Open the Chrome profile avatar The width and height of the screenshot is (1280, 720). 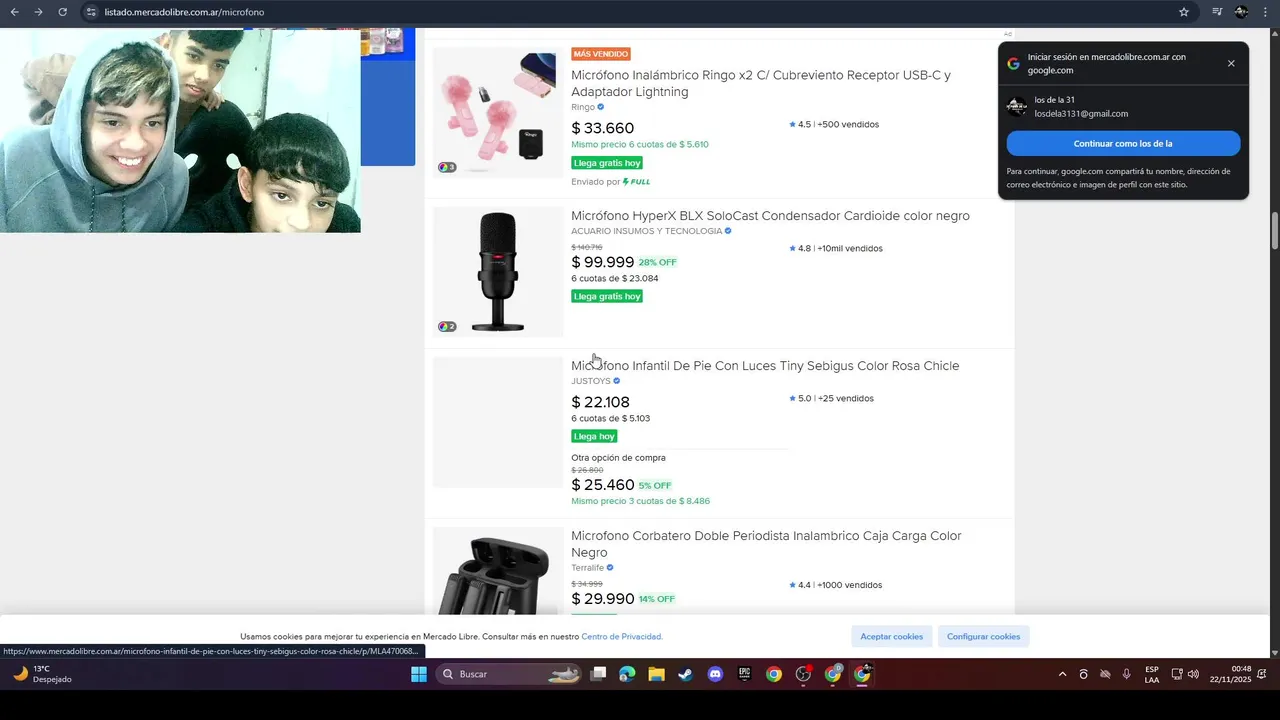tap(1241, 12)
